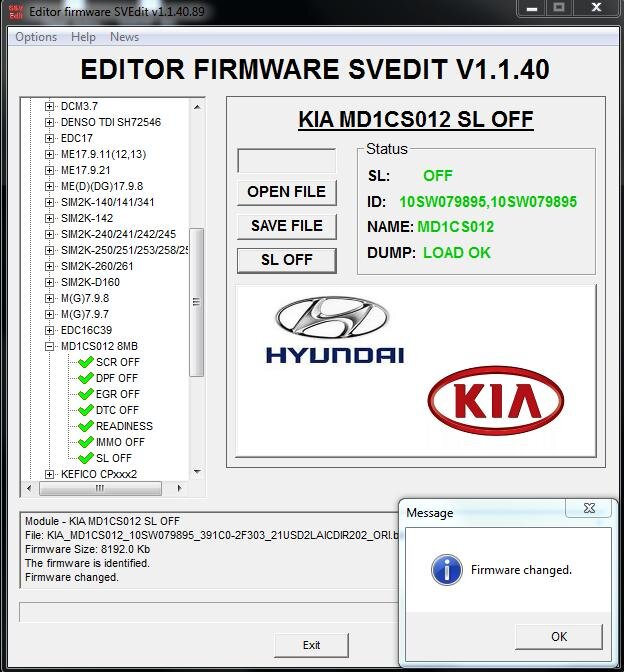Click the tree horizontal scroll left arrow
Screen dimensions: 624x672
pos(29,488)
